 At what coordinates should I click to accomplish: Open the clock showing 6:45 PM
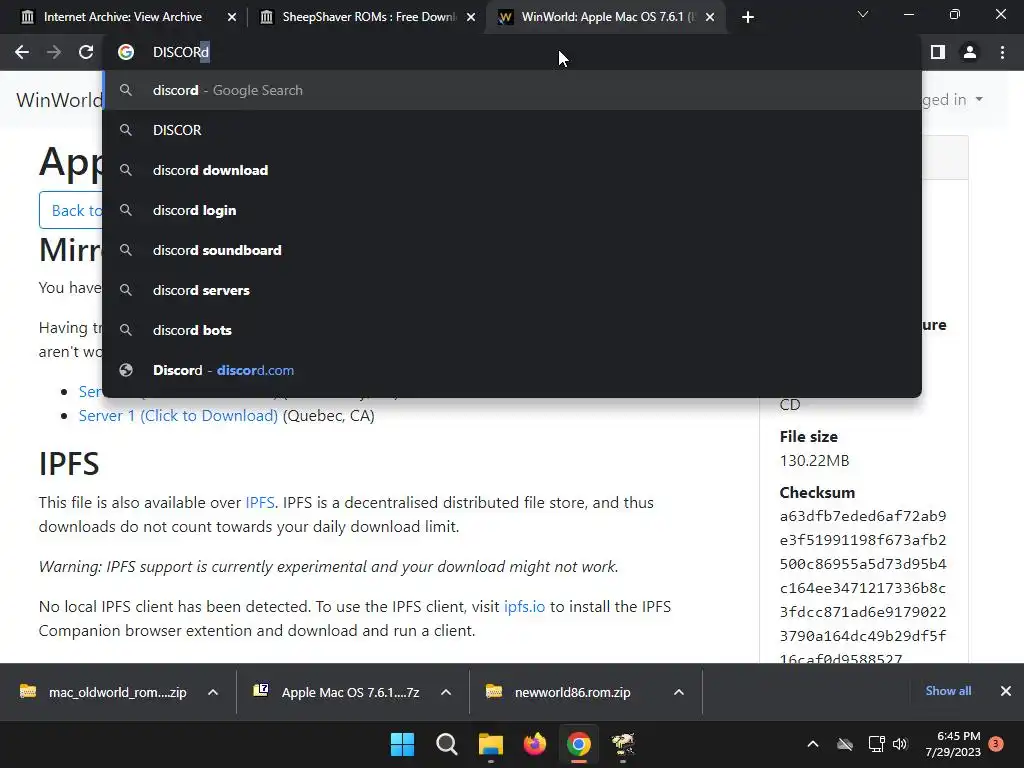pyautogui.click(x=953, y=744)
